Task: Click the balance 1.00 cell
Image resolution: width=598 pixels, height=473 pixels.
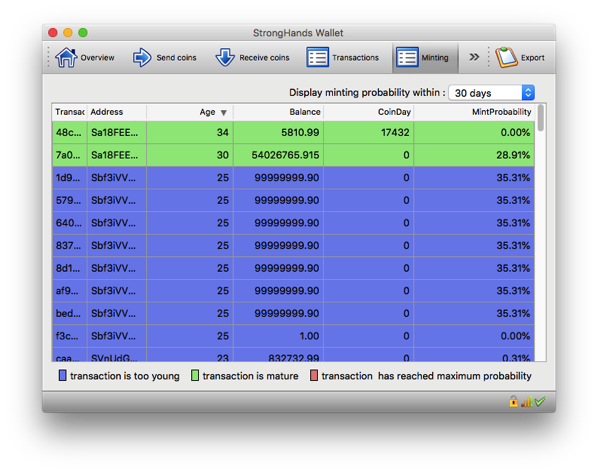Action: (x=278, y=336)
